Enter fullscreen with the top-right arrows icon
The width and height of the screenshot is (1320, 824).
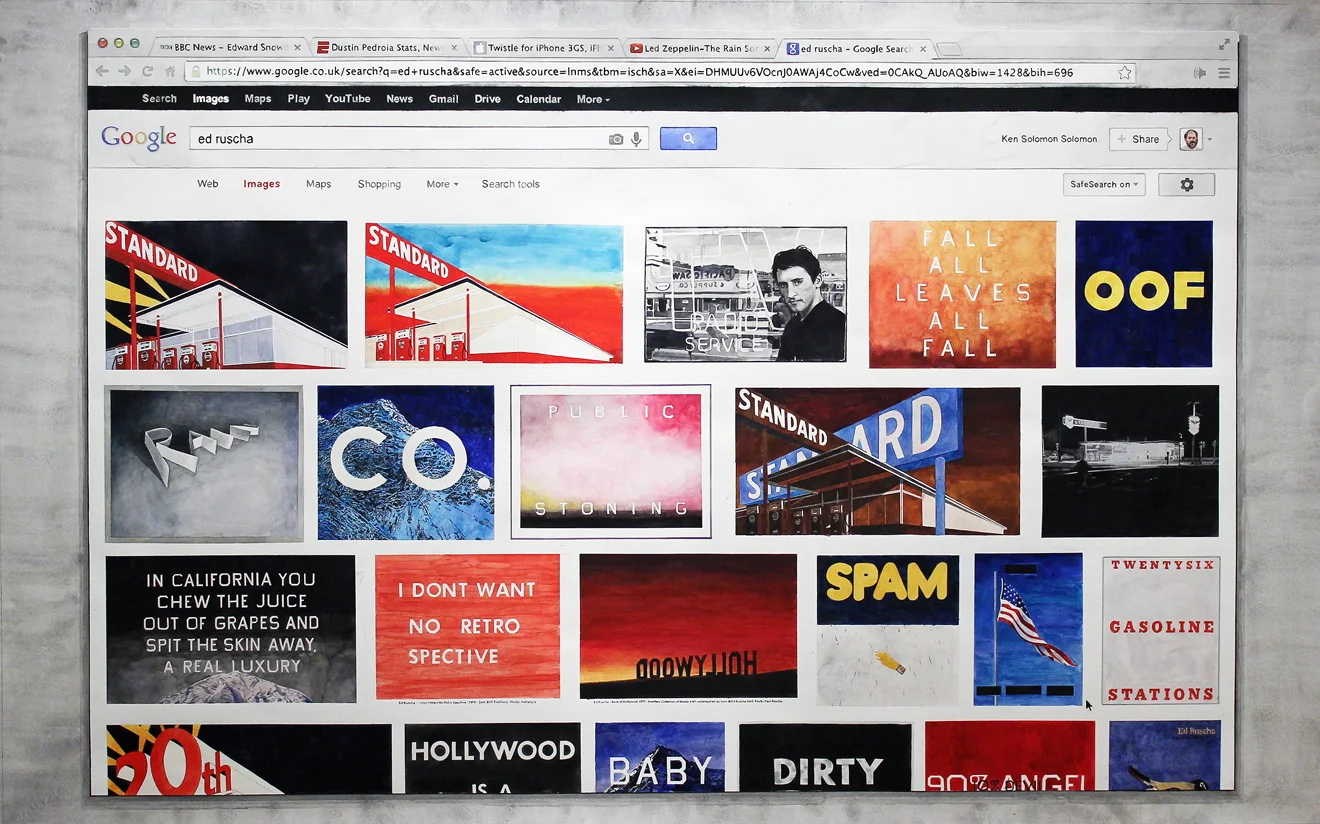(1224, 44)
